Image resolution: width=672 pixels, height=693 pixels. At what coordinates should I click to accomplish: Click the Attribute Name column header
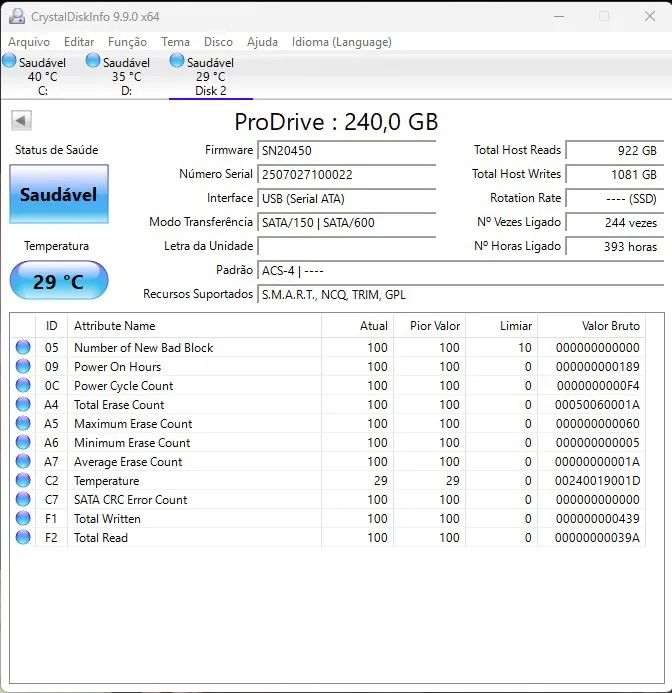[195, 326]
